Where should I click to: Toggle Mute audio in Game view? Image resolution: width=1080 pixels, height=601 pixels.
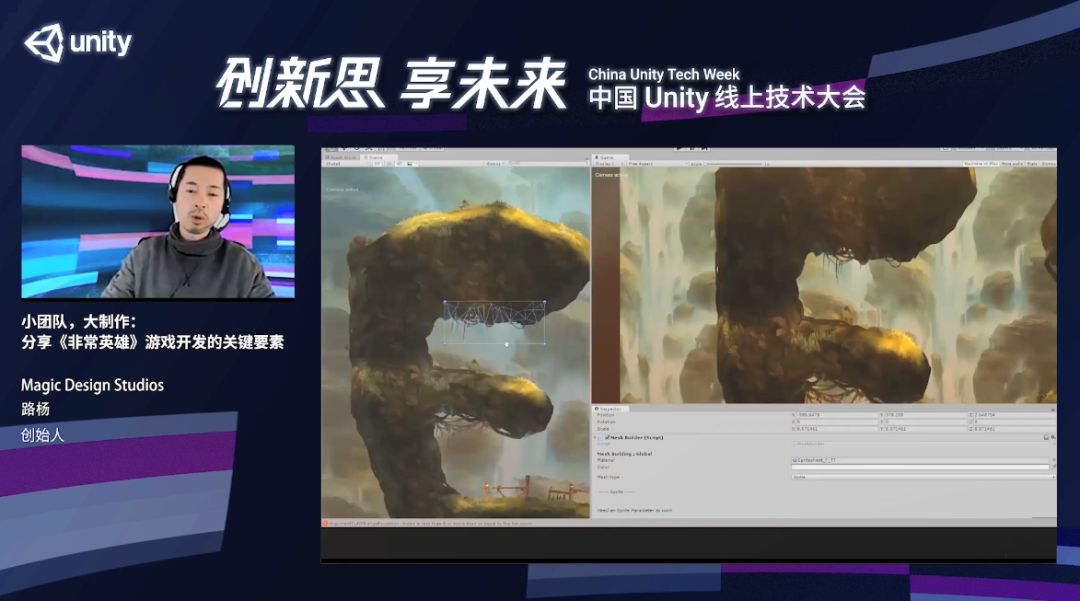click(x=1012, y=164)
